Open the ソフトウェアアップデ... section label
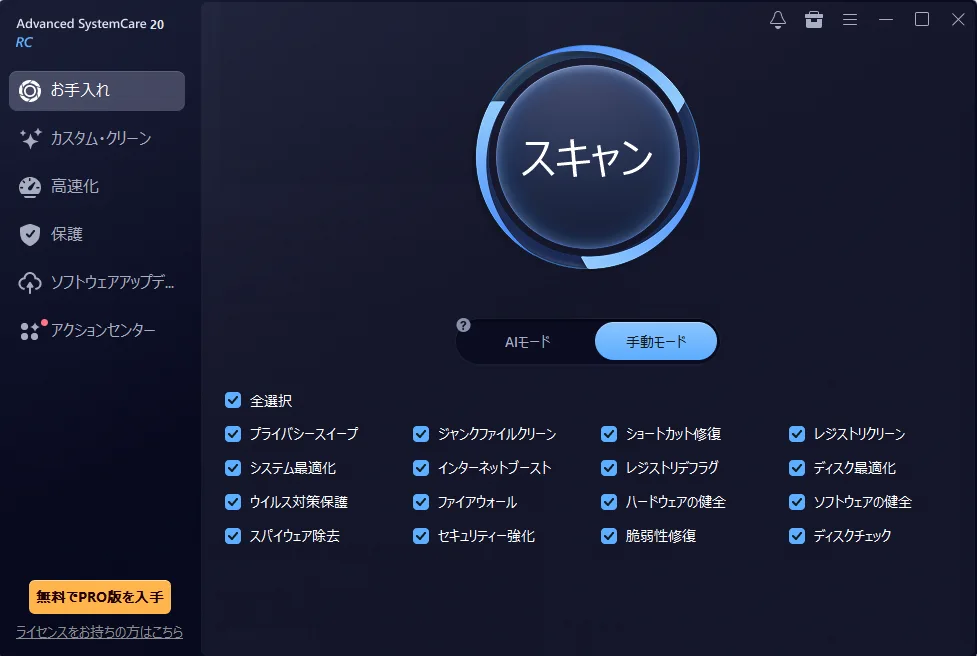The image size is (977, 656). click(113, 282)
